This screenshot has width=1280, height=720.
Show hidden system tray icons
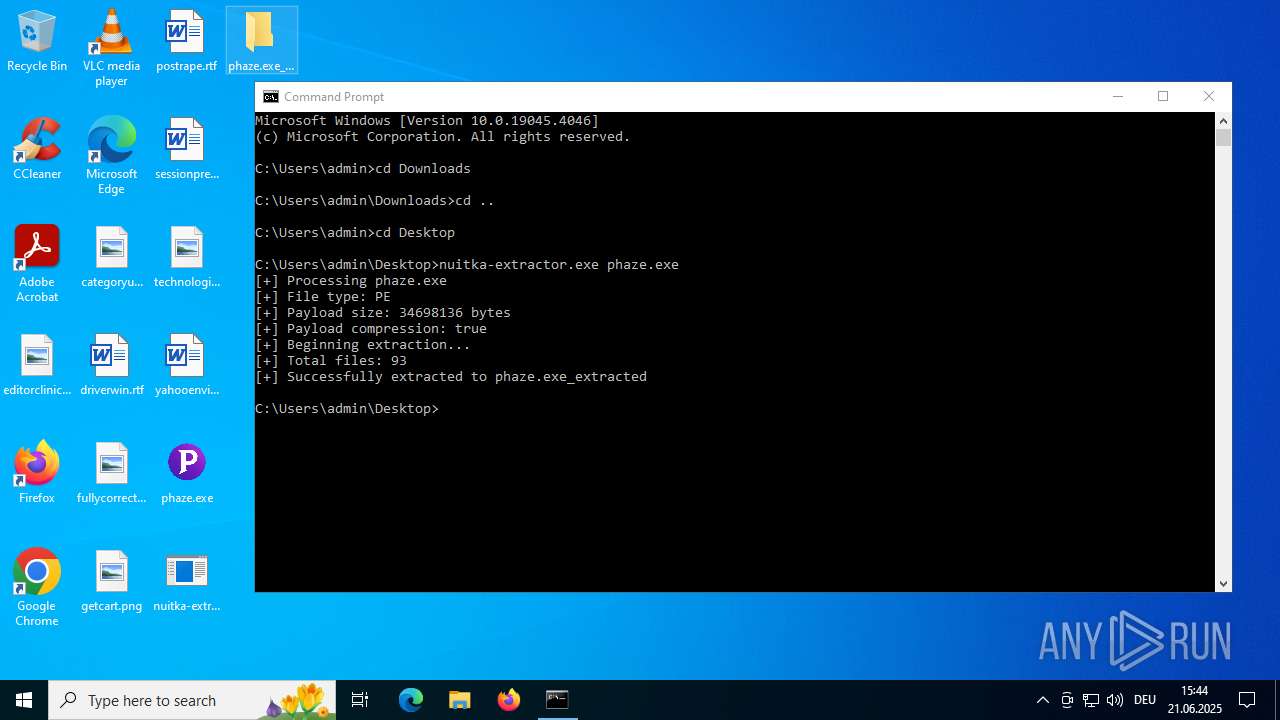click(x=1043, y=700)
